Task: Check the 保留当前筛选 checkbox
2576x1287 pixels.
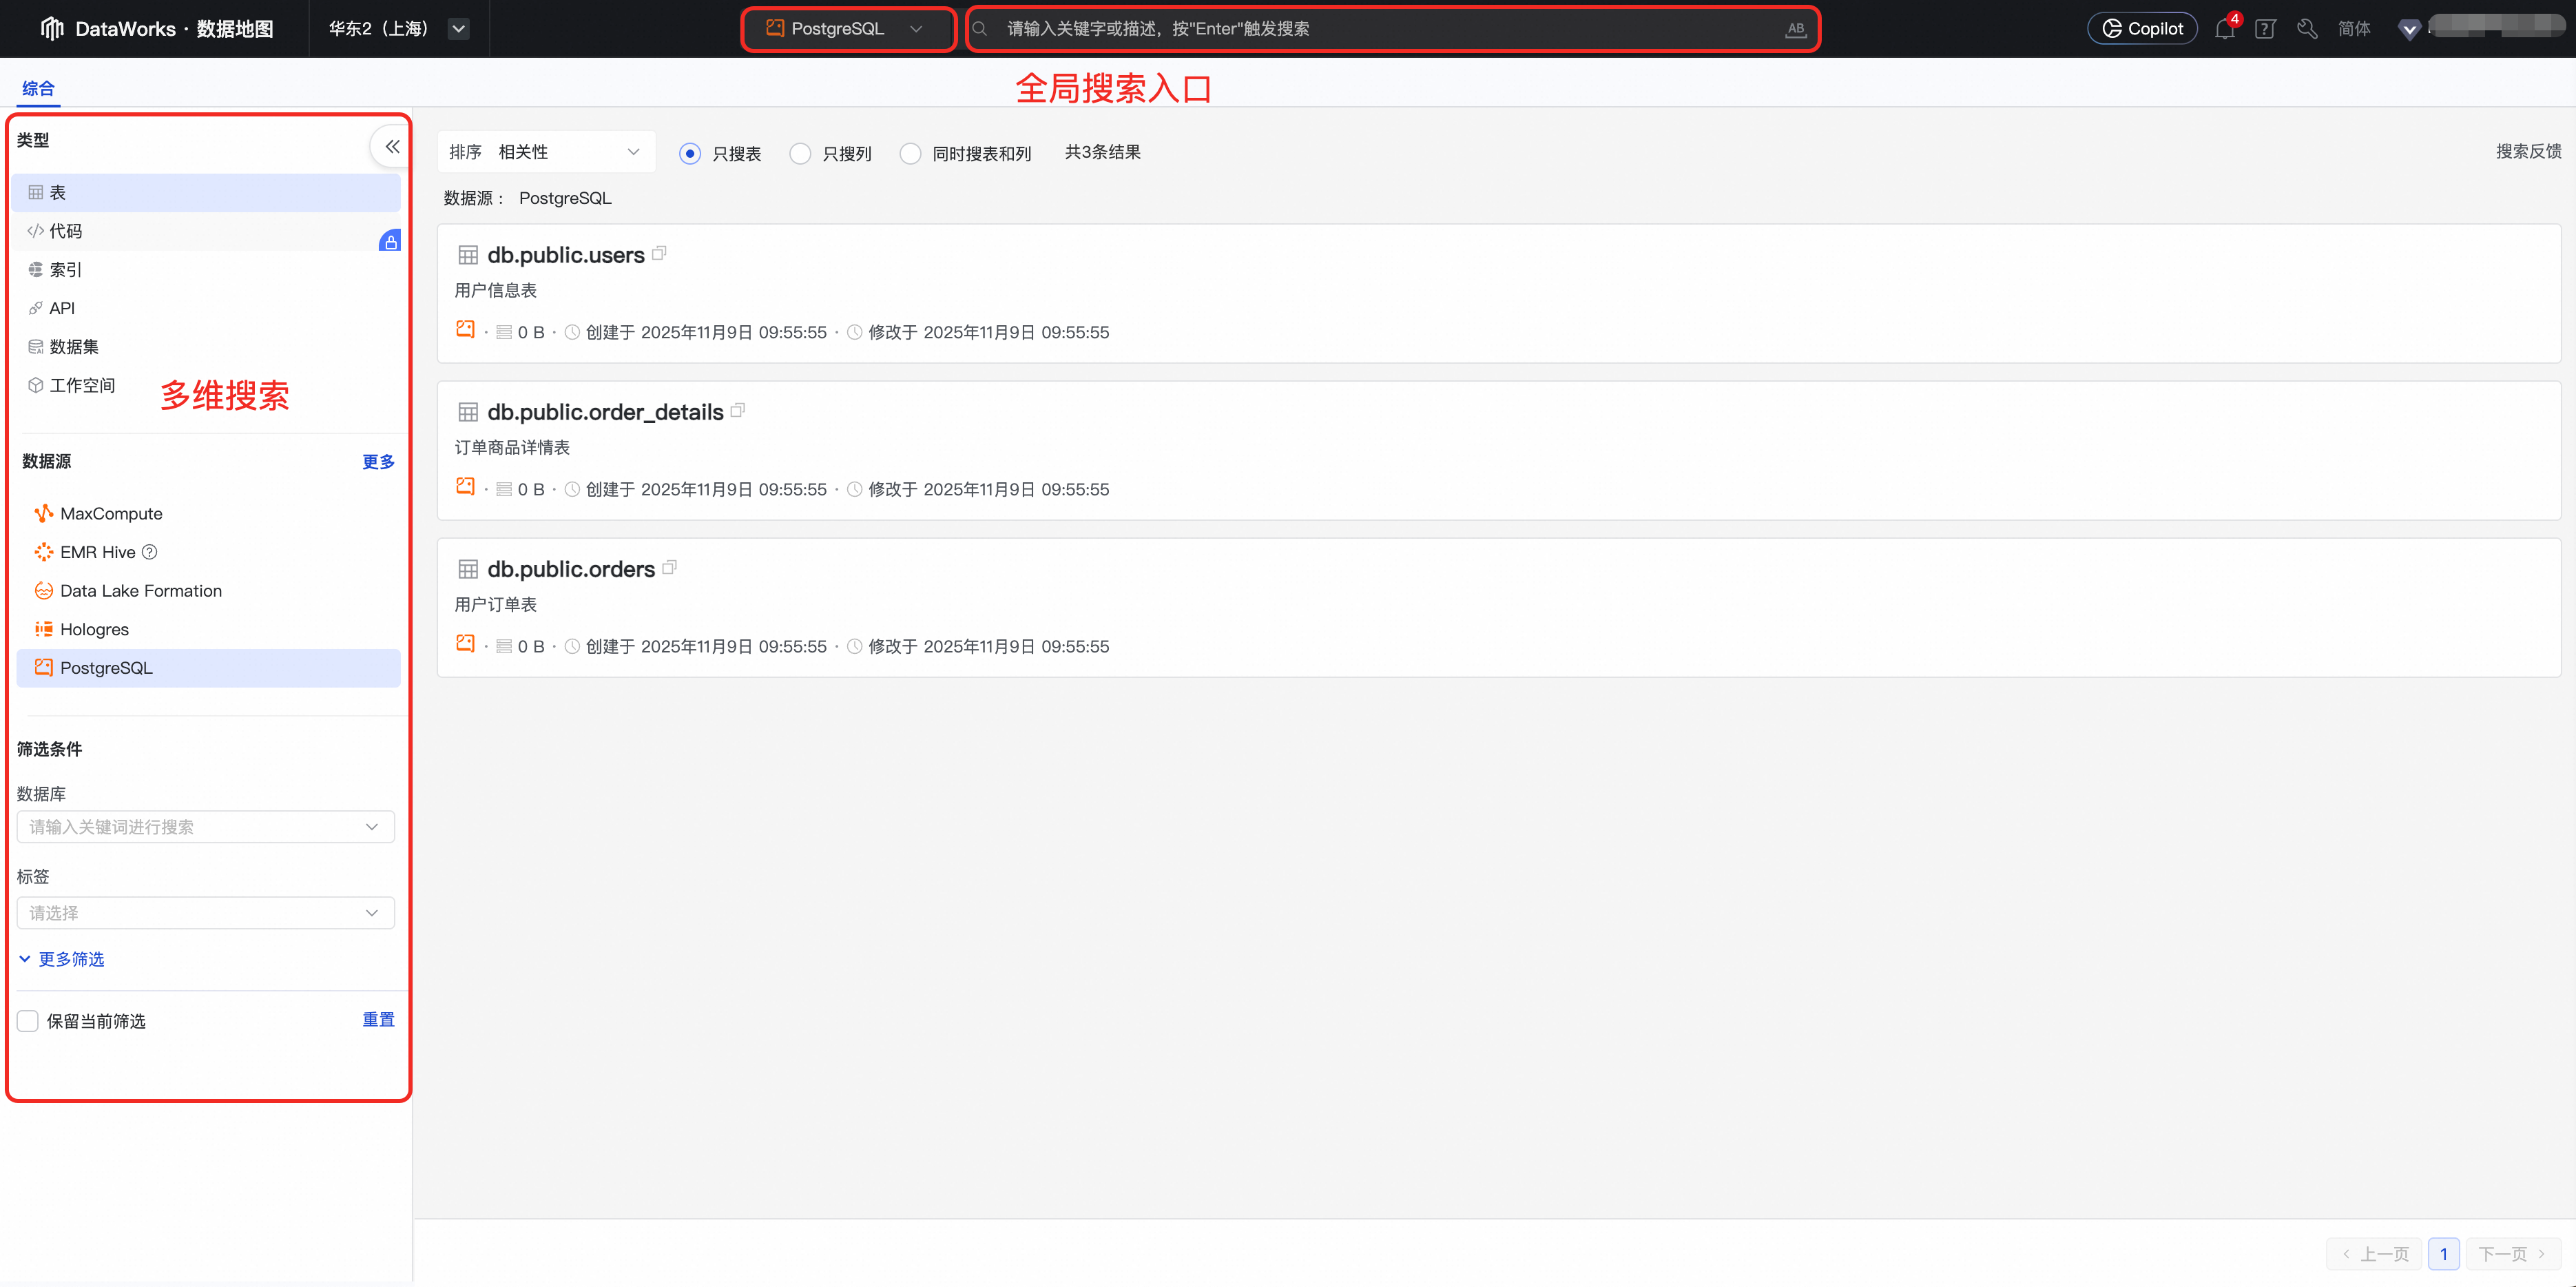Action: click(x=28, y=1021)
